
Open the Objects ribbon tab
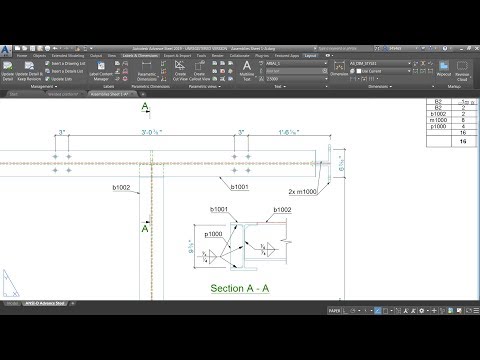39,56
